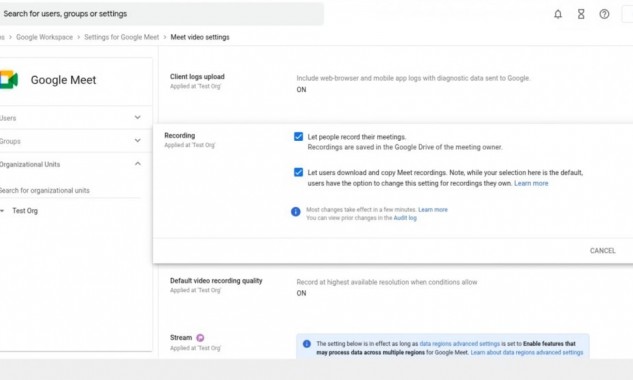Image resolution: width=633 pixels, height=380 pixels.
Task: Click the info icon beside 'Most changes take effect'
Action: pyautogui.click(x=296, y=211)
